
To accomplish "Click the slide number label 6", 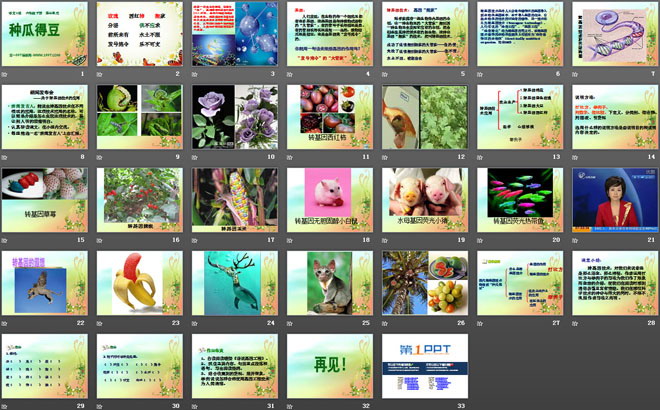I will [558, 74].
